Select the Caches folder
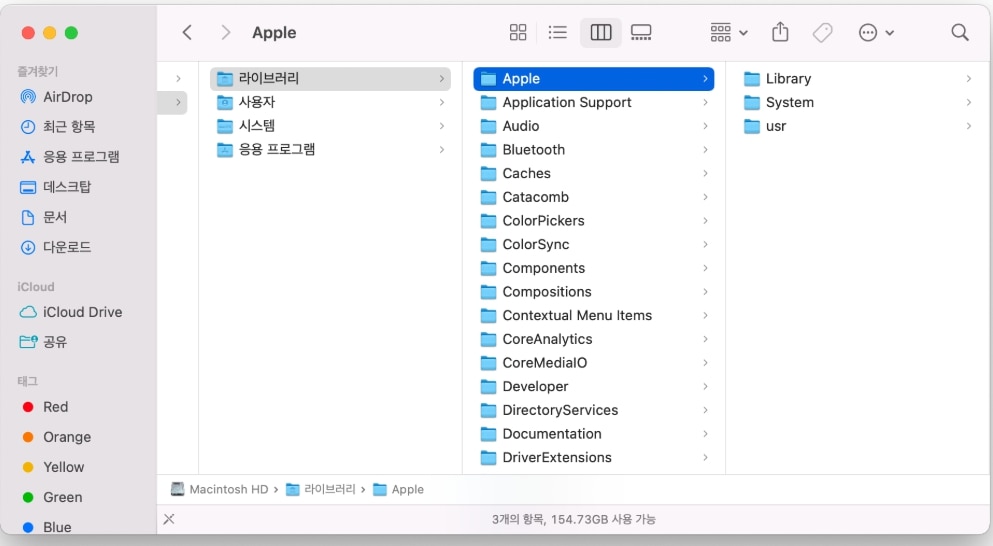The width and height of the screenshot is (993, 546). pyautogui.click(x=593, y=173)
